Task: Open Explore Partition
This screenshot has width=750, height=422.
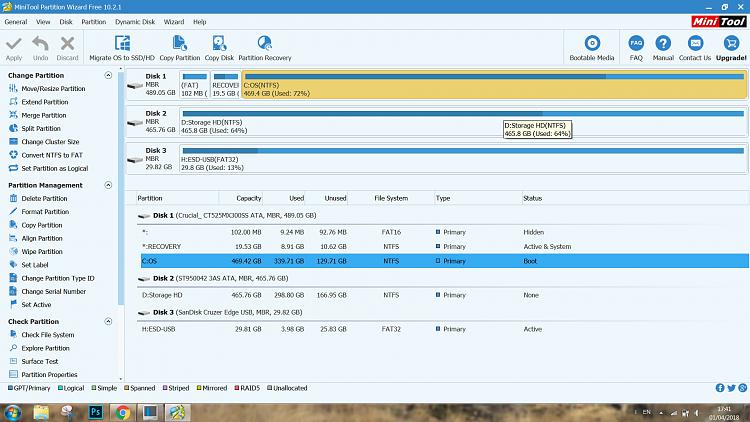Action: (x=45, y=348)
